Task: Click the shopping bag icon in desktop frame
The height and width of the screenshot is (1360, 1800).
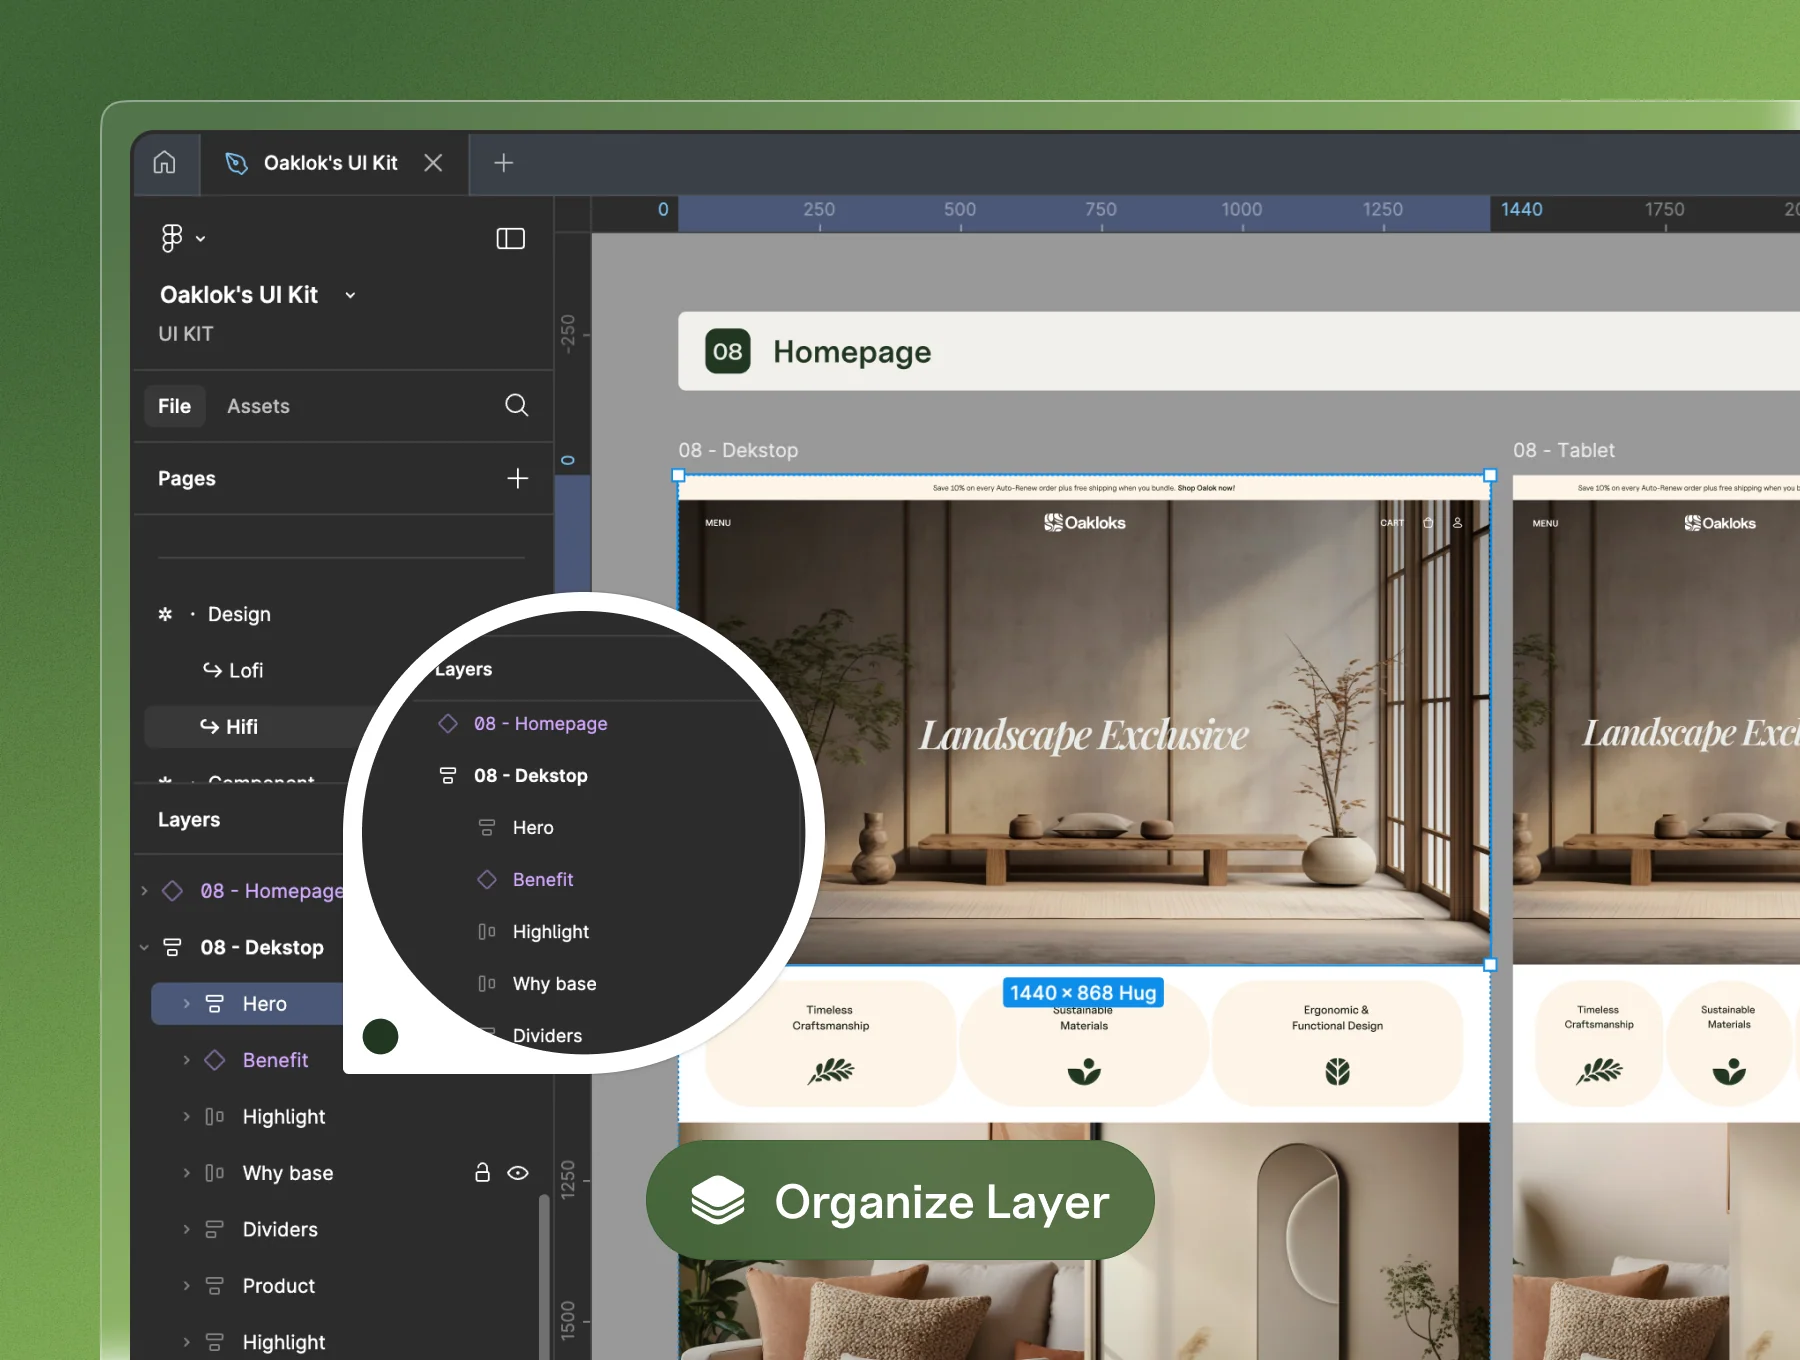Action: click(x=1427, y=522)
